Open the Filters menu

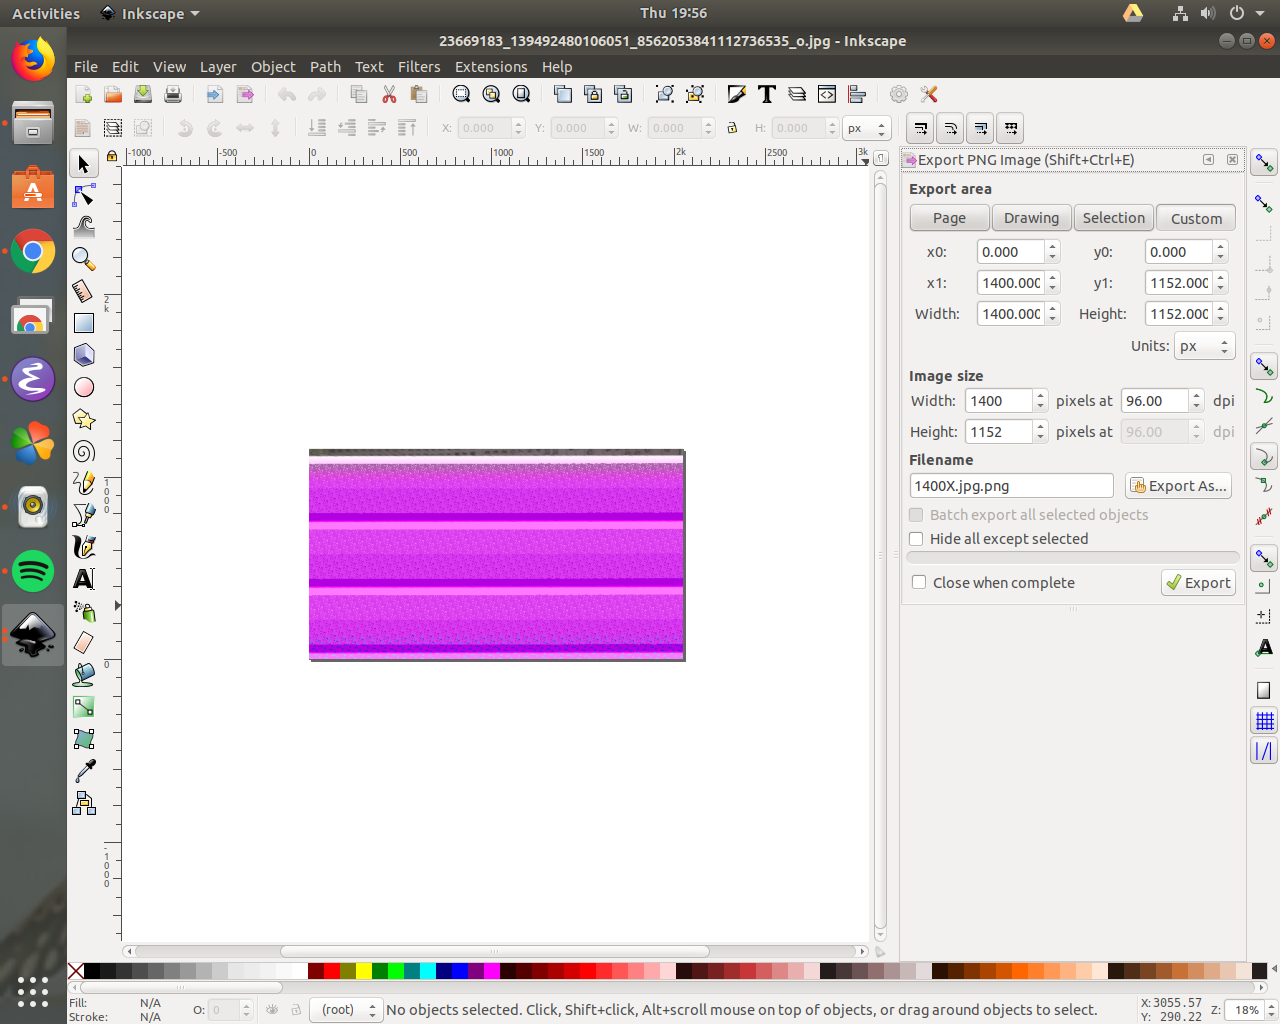(x=418, y=67)
